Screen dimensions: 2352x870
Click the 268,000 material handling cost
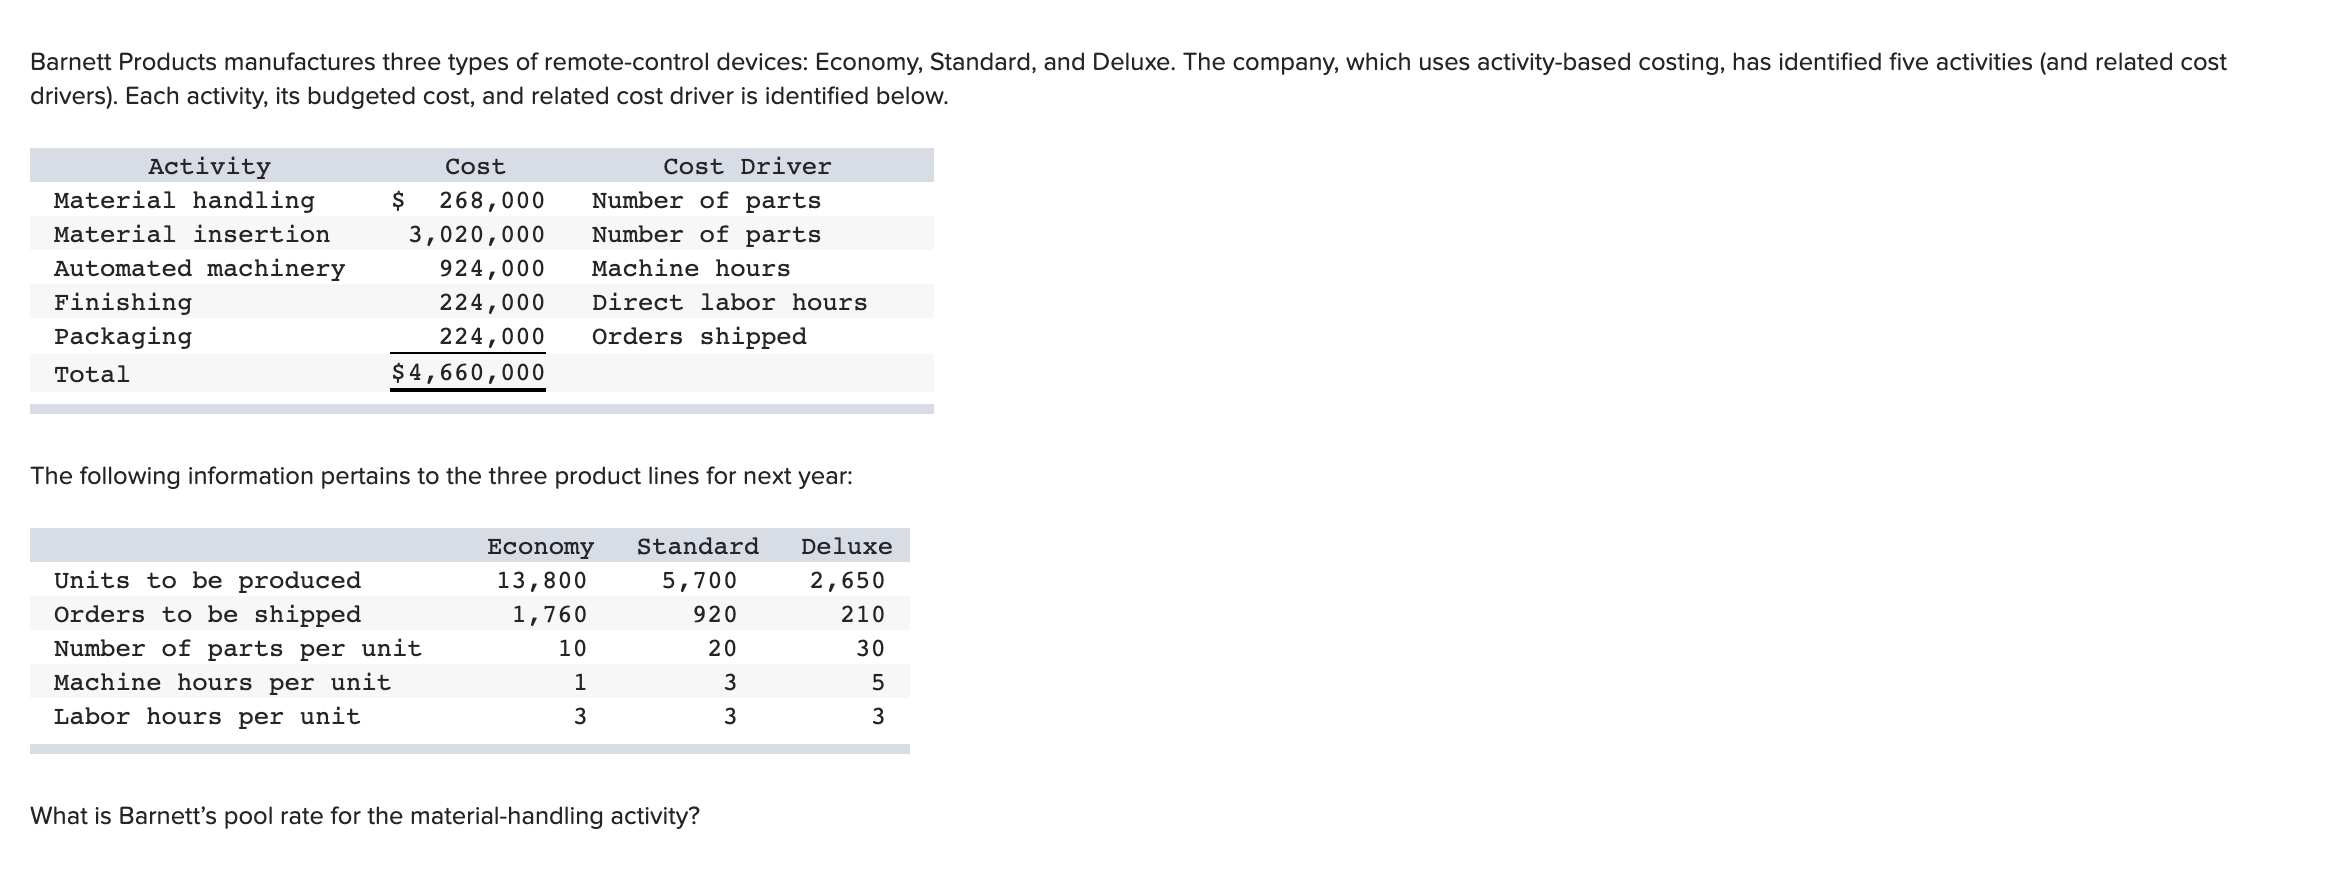click(492, 200)
